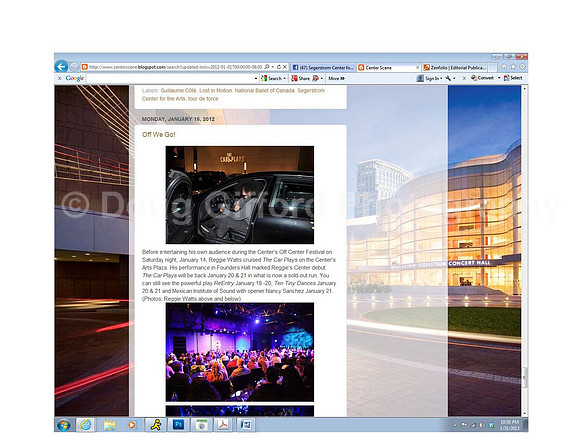Show hidden system tray icons arrow
Screen dimensions: 580x448
(x=455, y=425)
